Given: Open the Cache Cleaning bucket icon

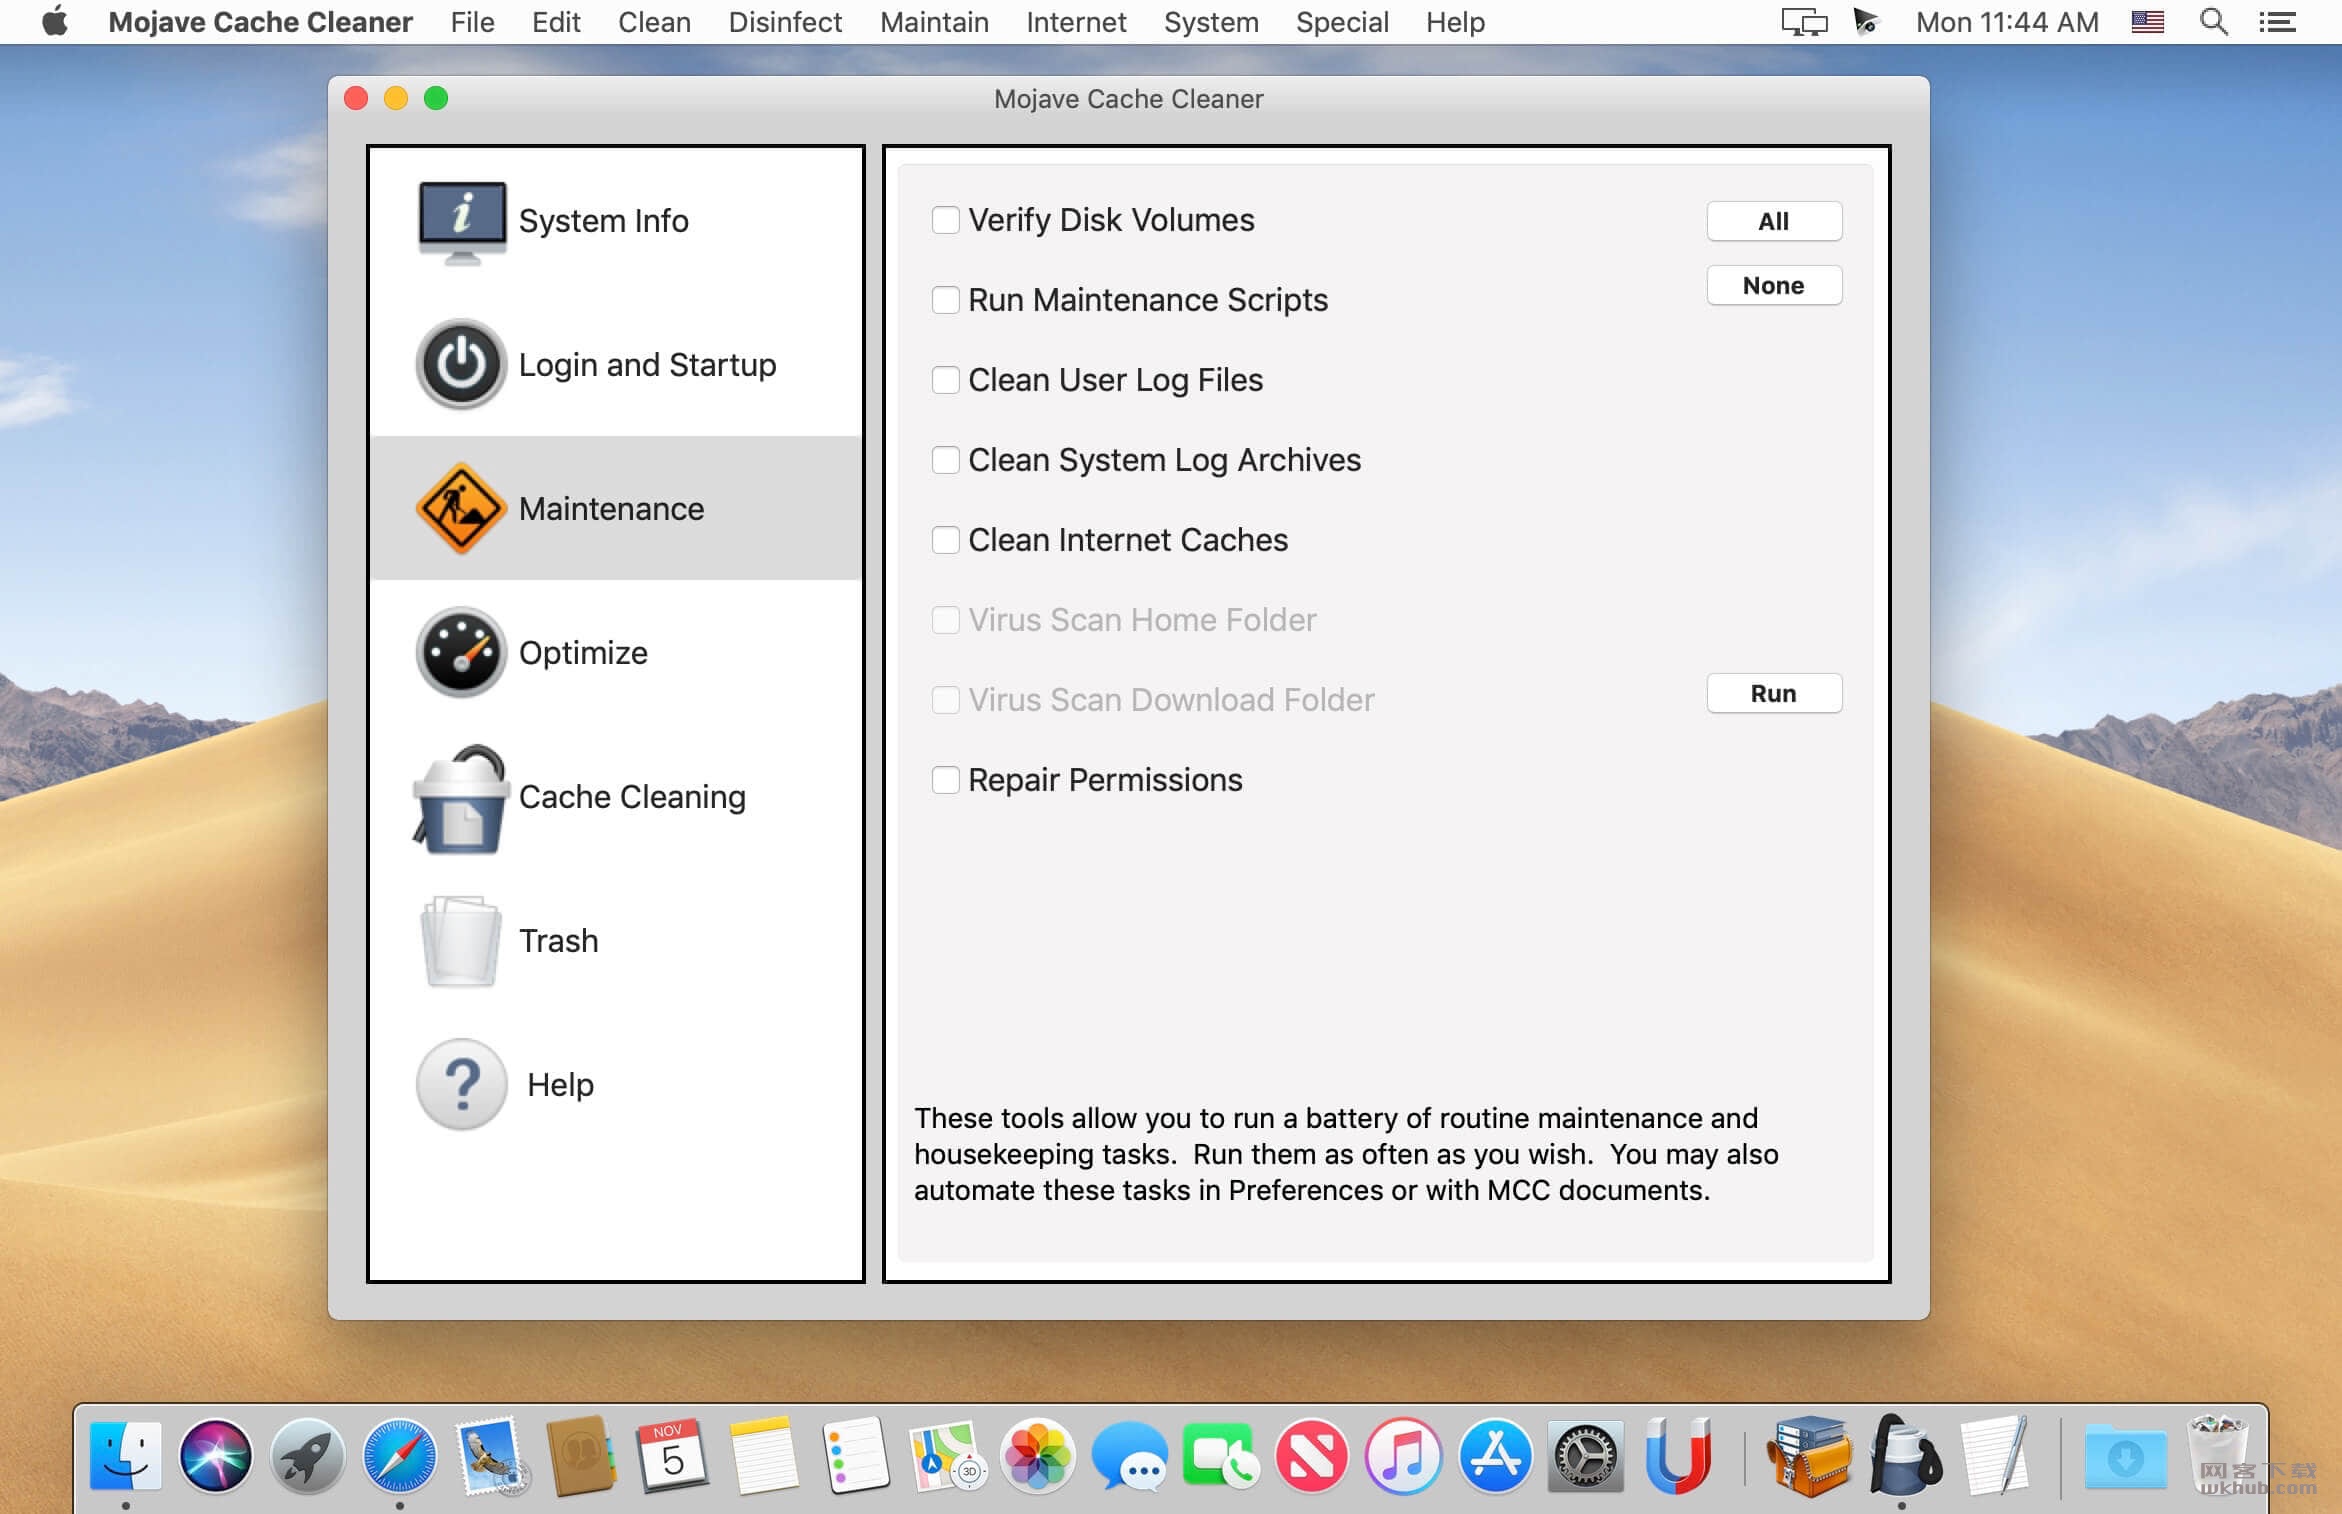Looking at the screenshot, I should 461,798.
